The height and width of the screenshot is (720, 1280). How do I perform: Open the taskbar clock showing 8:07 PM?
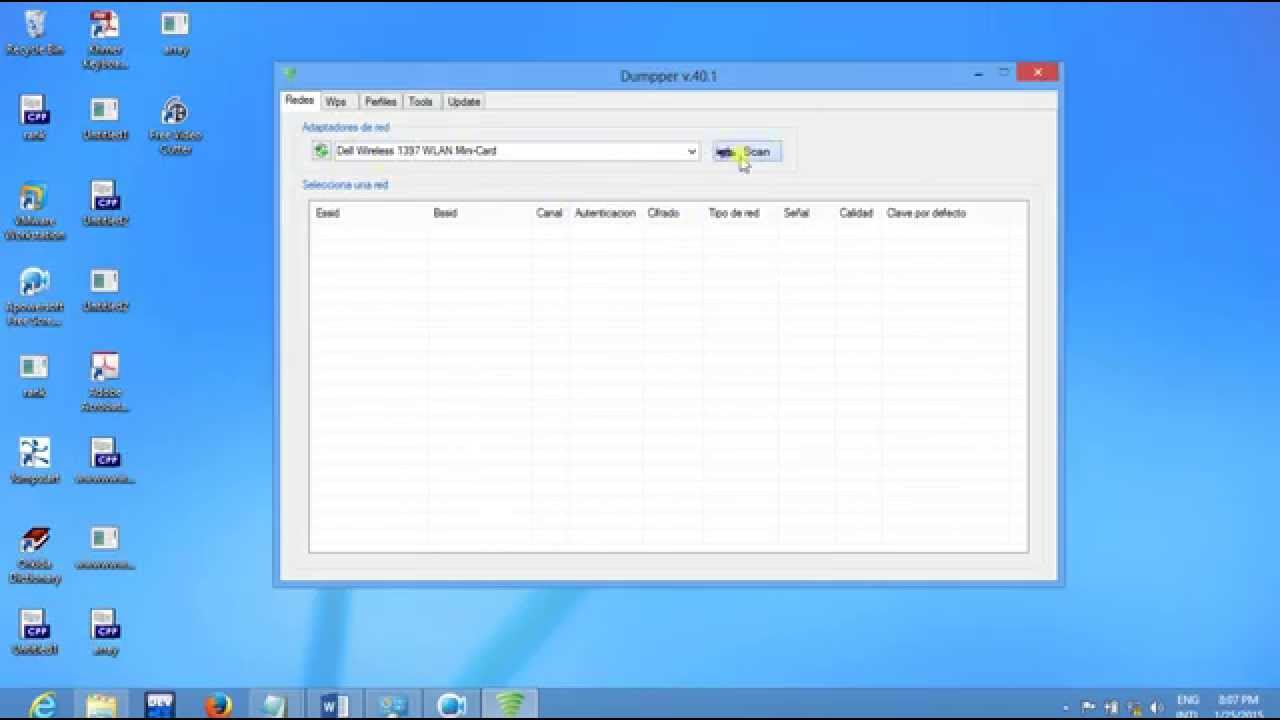pyautogui.click(x=1239, y=706)
